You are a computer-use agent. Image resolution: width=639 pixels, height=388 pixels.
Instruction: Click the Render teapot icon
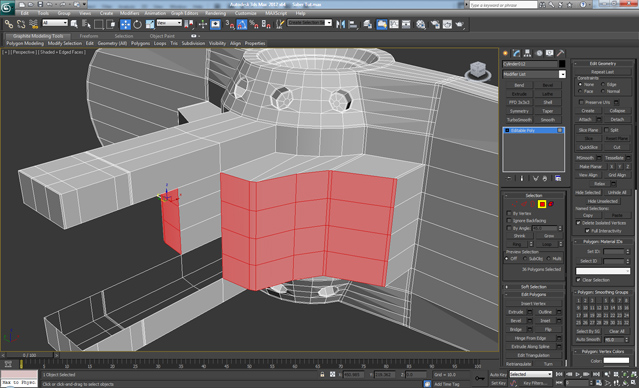(x=460, y=24)
